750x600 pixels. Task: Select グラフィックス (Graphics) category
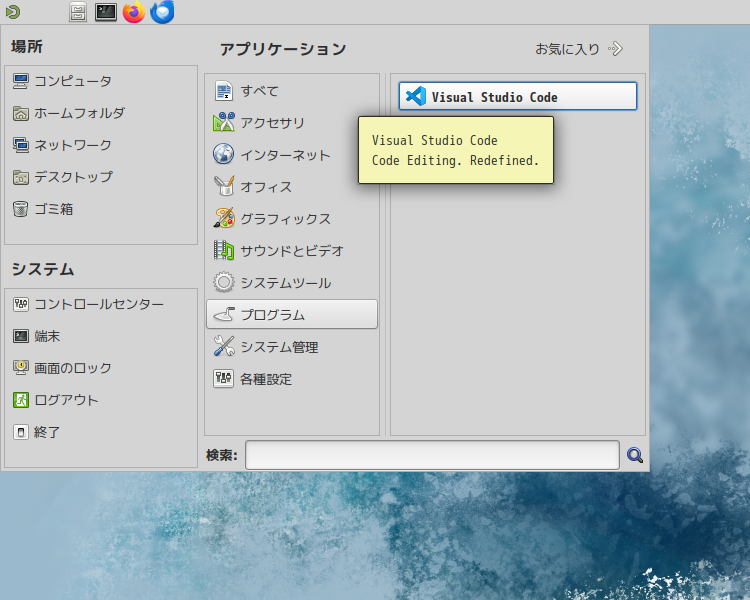click(292, 219)
